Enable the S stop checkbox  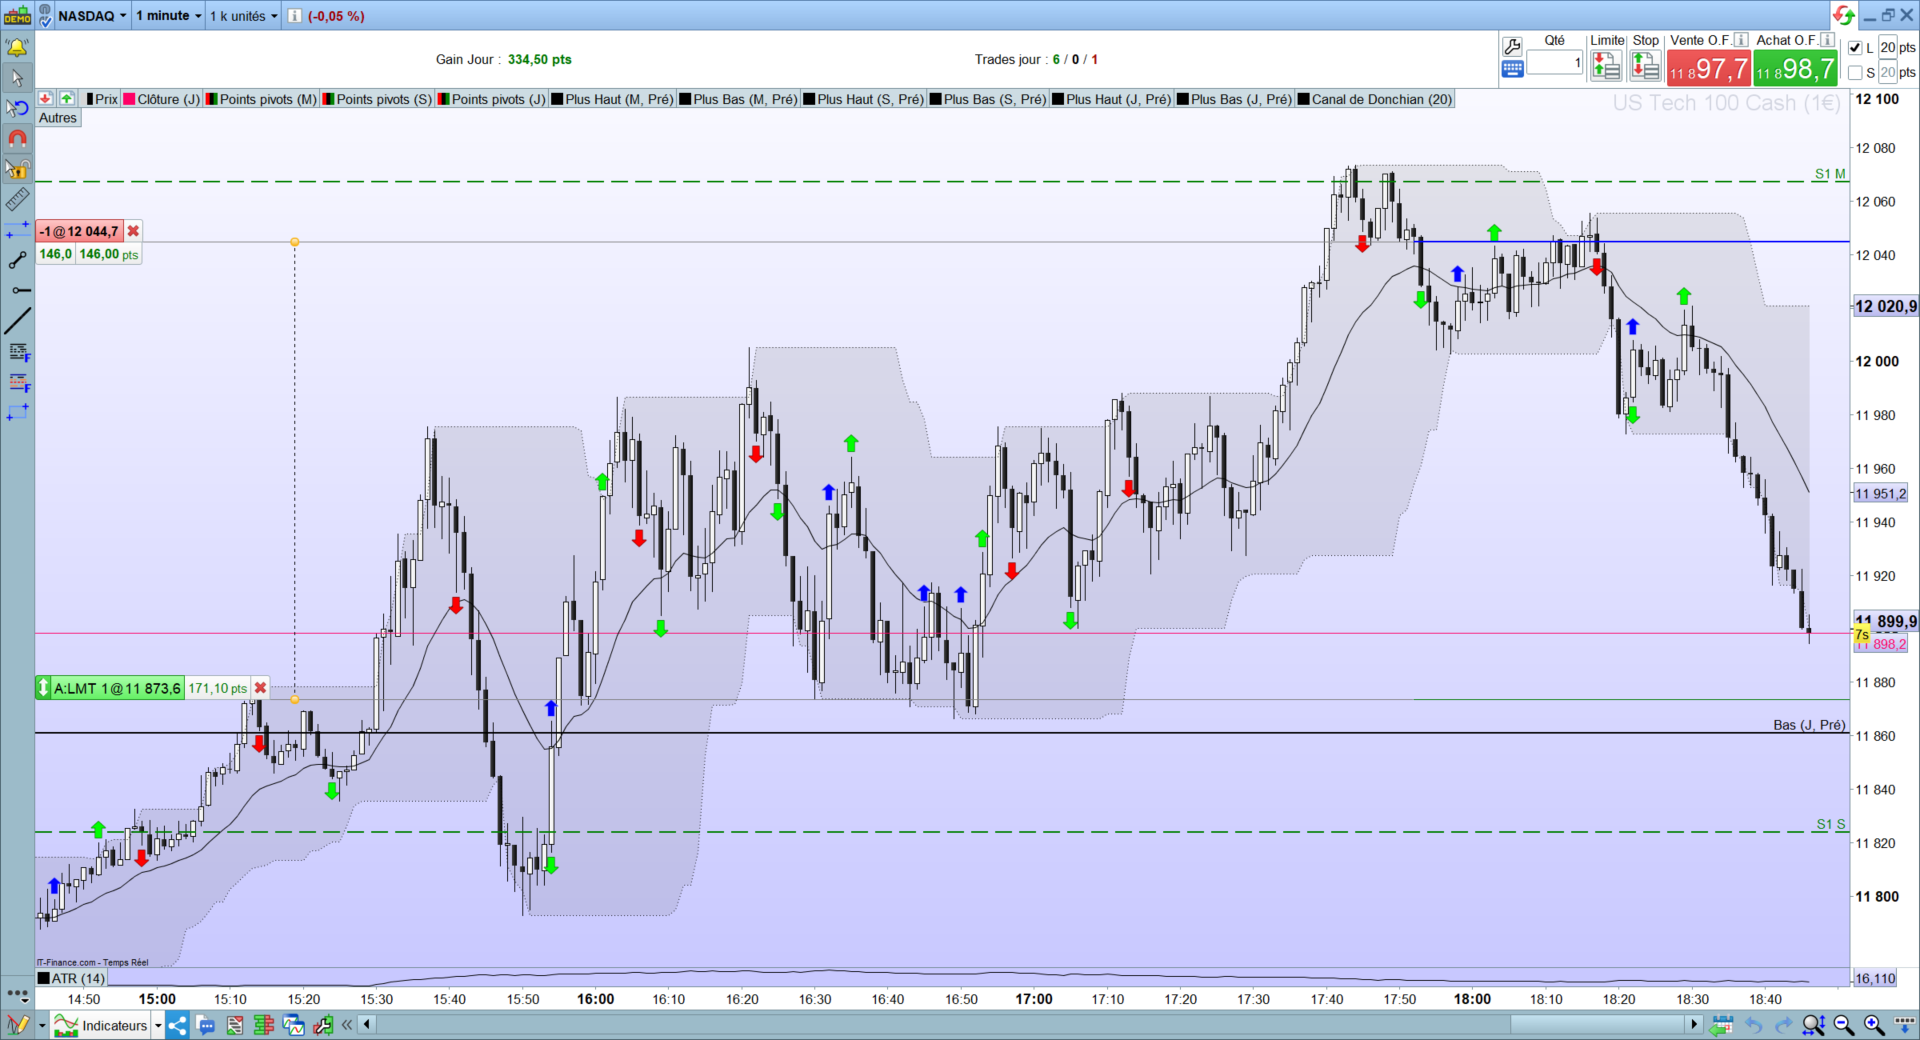tap(1855, 73)
